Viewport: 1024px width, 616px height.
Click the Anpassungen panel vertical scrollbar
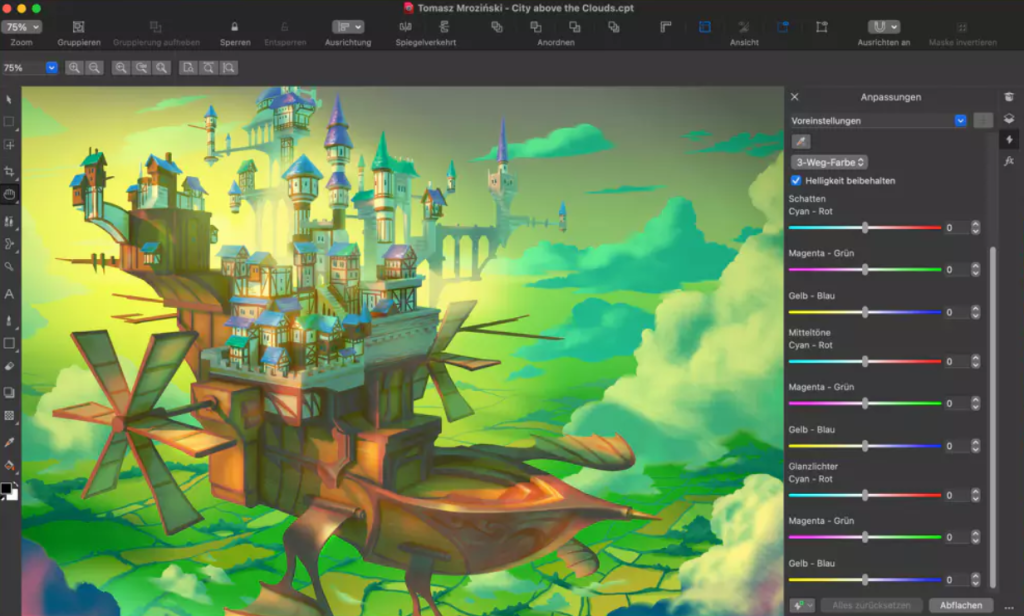[993, 417]
